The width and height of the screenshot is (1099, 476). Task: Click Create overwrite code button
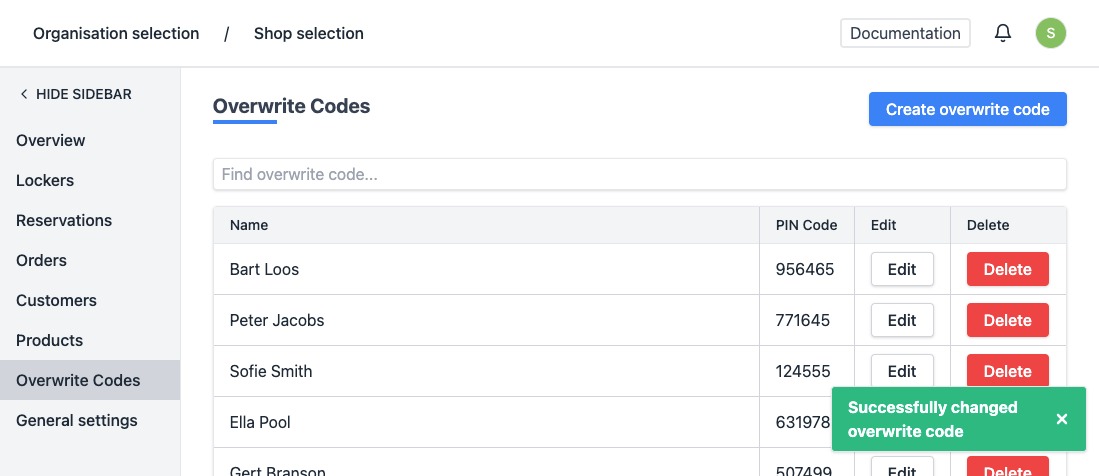coord(967,109)
